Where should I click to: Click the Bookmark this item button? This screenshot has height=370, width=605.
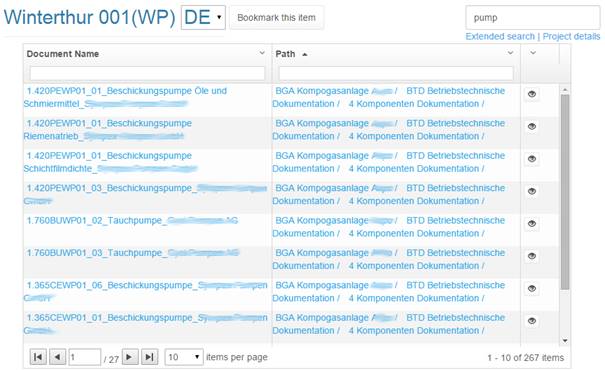point(276,18)
